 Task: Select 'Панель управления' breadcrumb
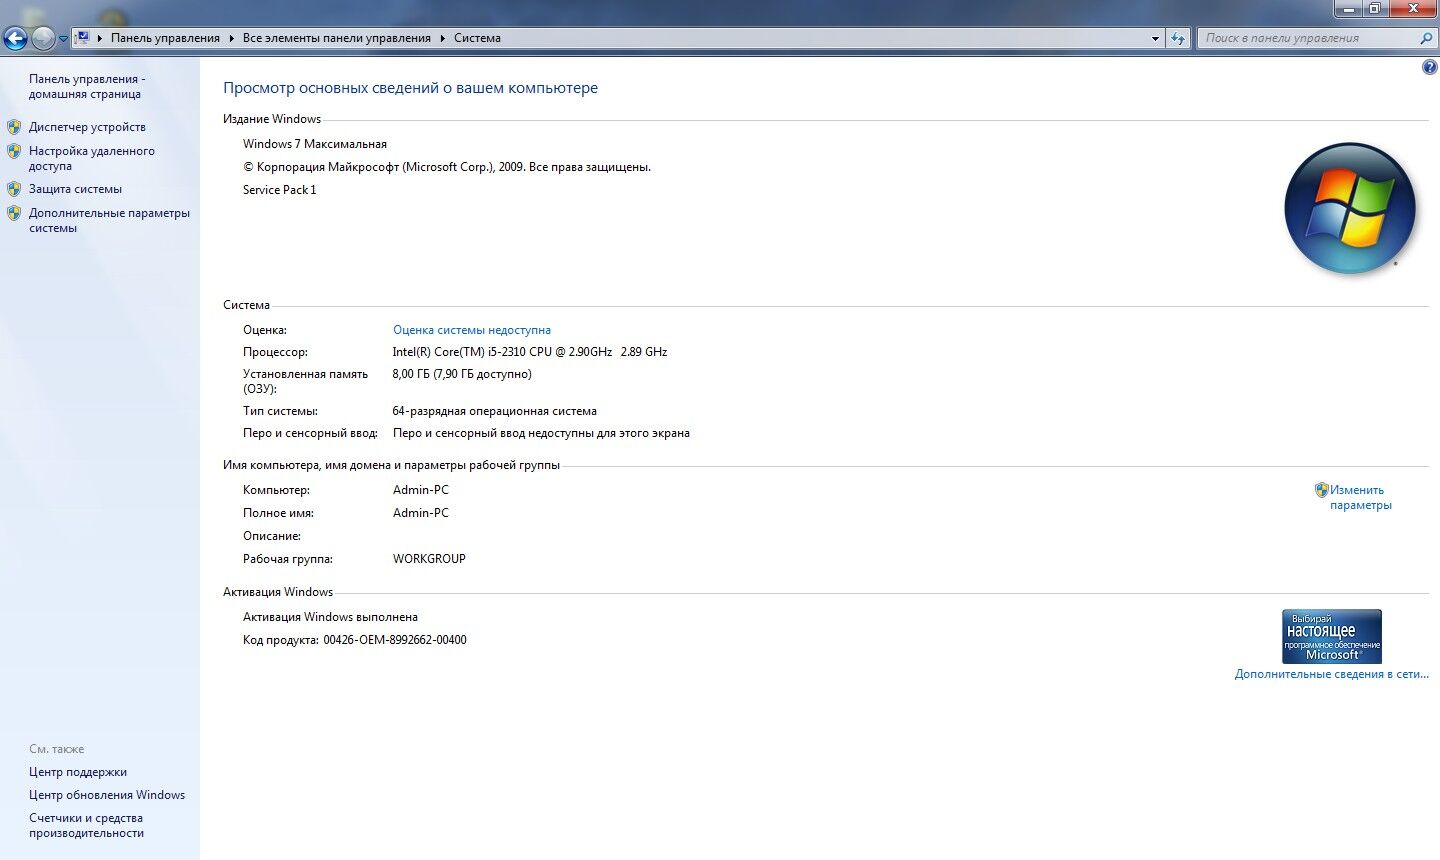coord(165,38)
